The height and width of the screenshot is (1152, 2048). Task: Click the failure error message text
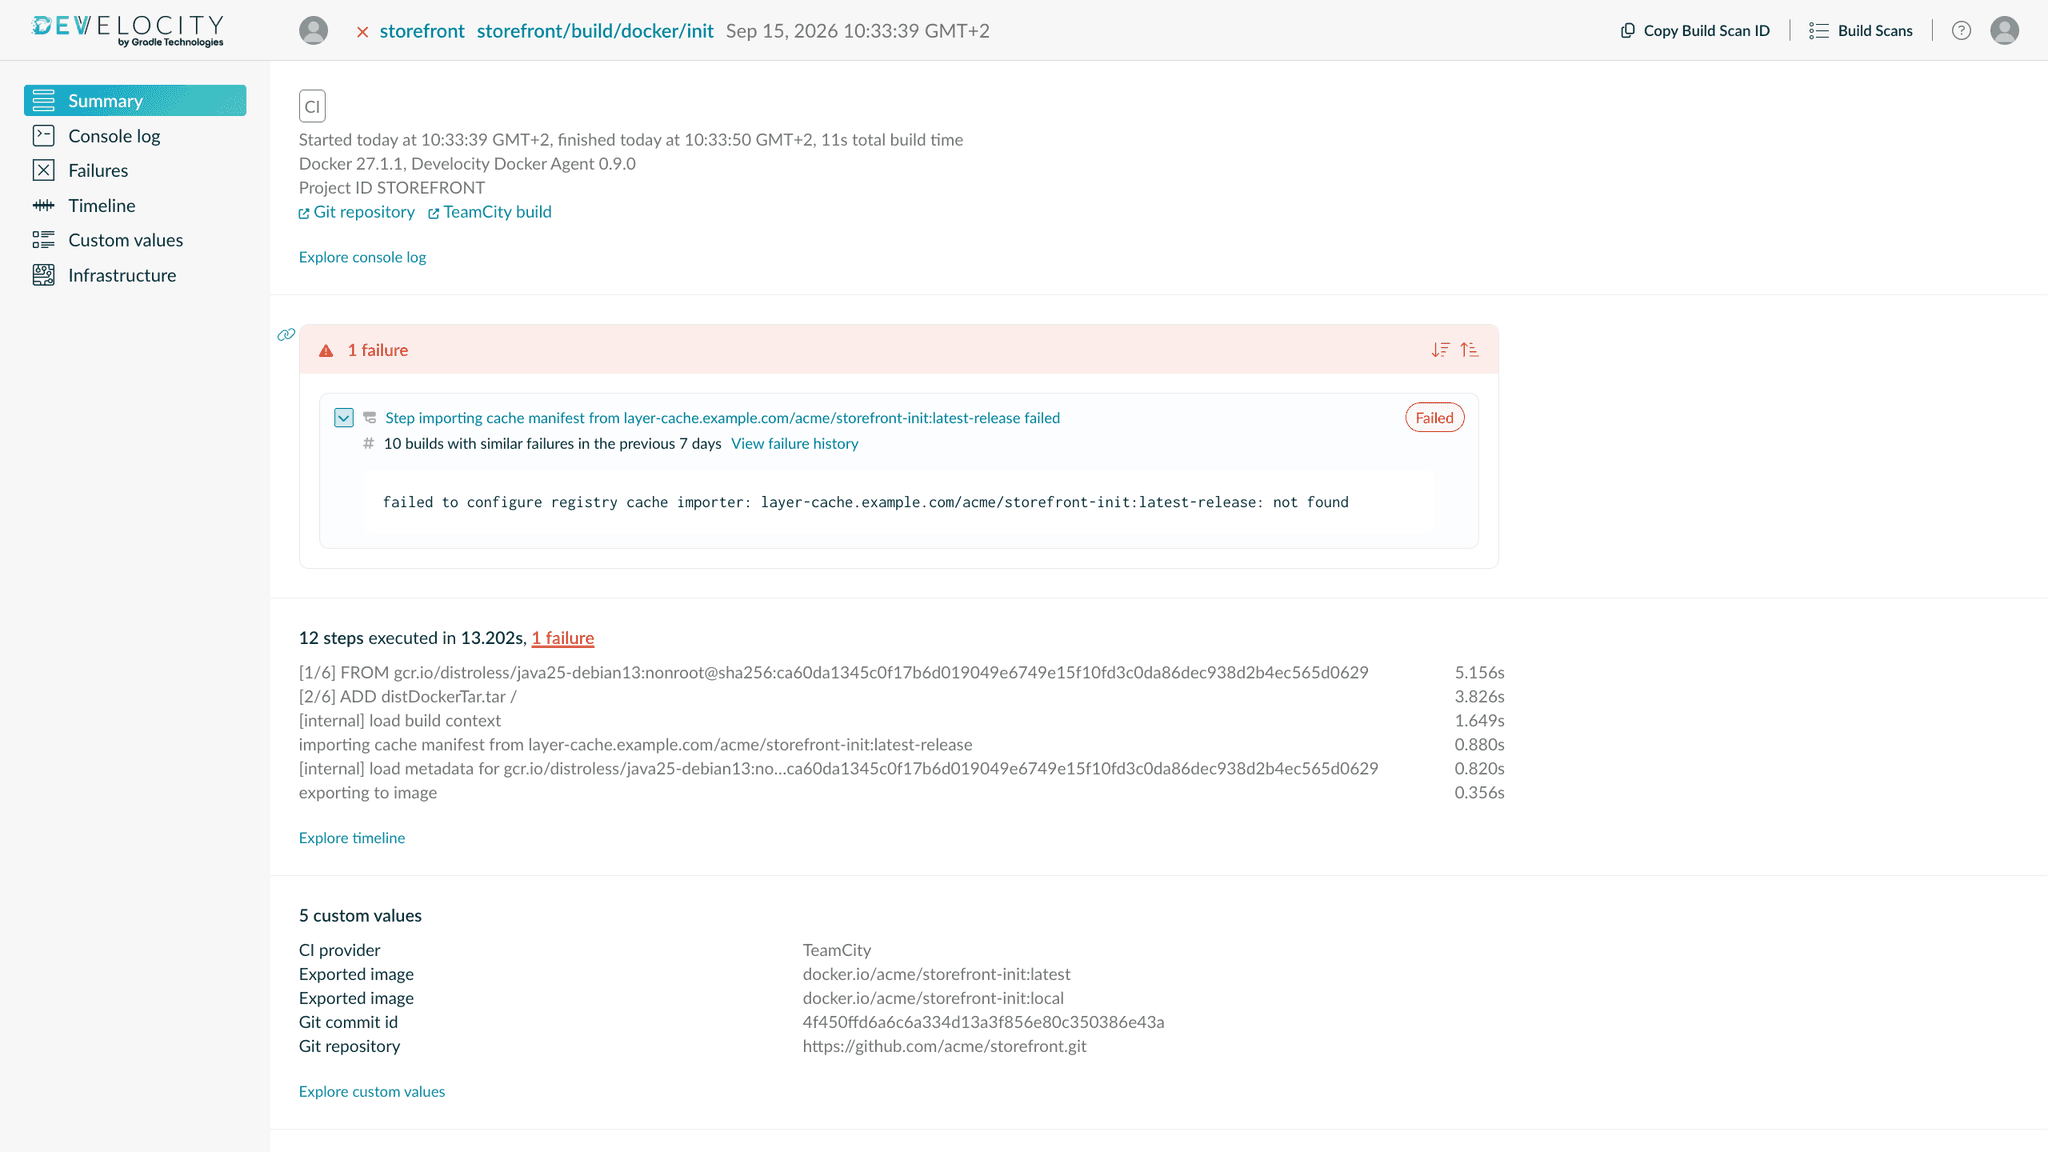[x=866, y=502]
